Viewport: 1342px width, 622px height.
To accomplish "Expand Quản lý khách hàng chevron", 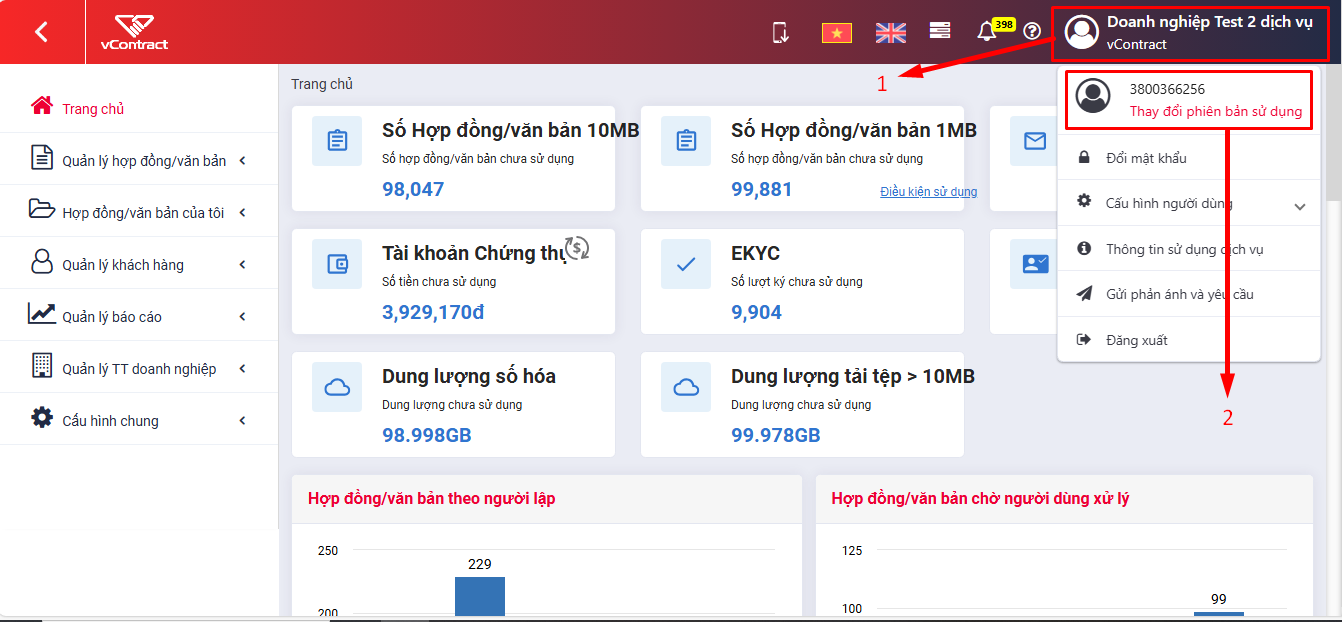I will [242, 264].
